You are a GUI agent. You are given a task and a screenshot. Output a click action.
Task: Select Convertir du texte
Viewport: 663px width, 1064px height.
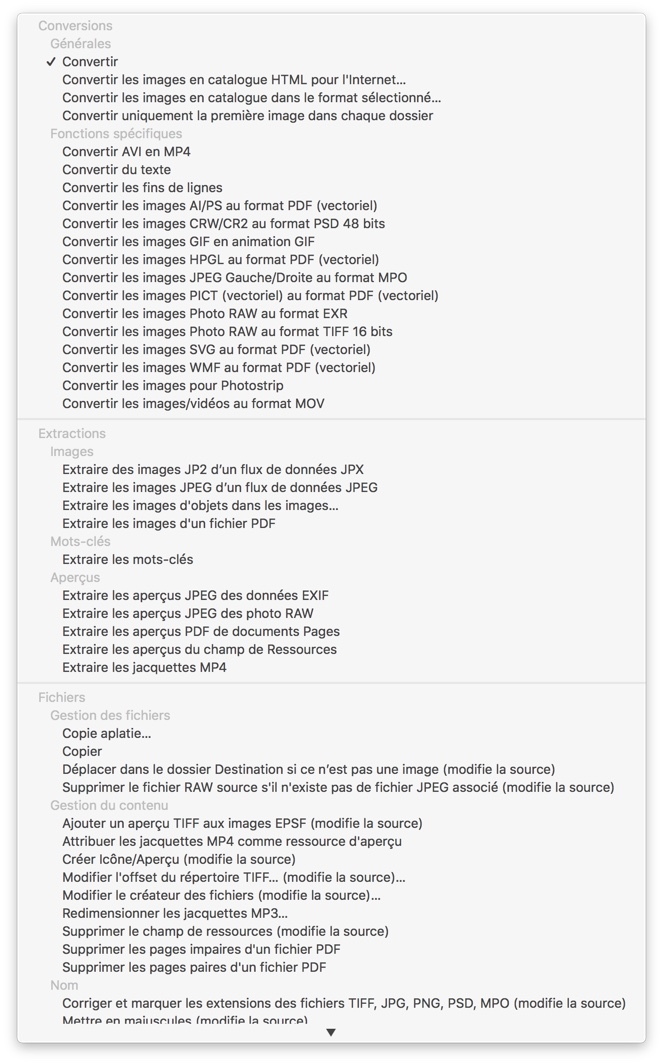(x=331, y=170)
